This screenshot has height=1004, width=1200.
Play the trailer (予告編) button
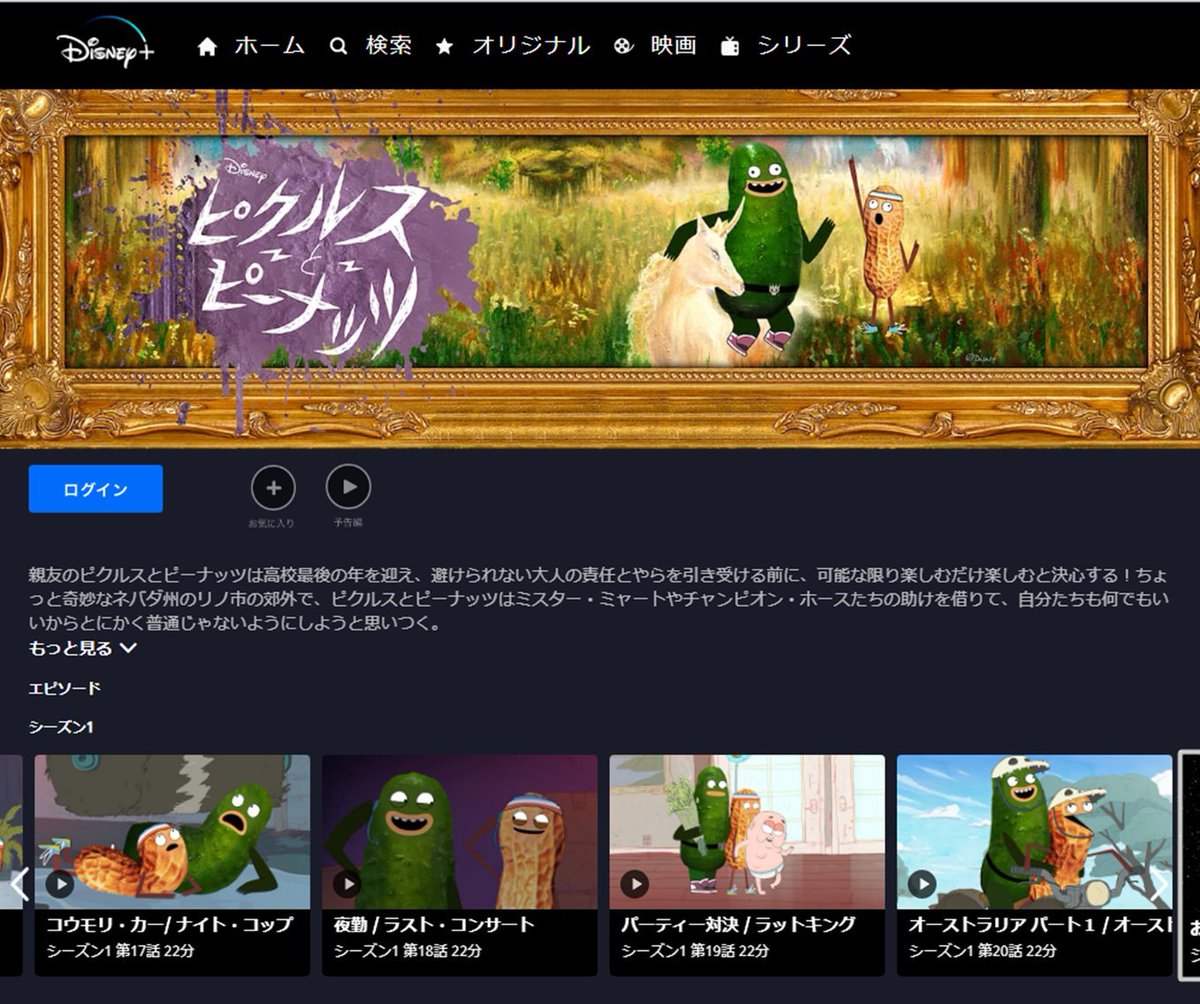[349, 487]
